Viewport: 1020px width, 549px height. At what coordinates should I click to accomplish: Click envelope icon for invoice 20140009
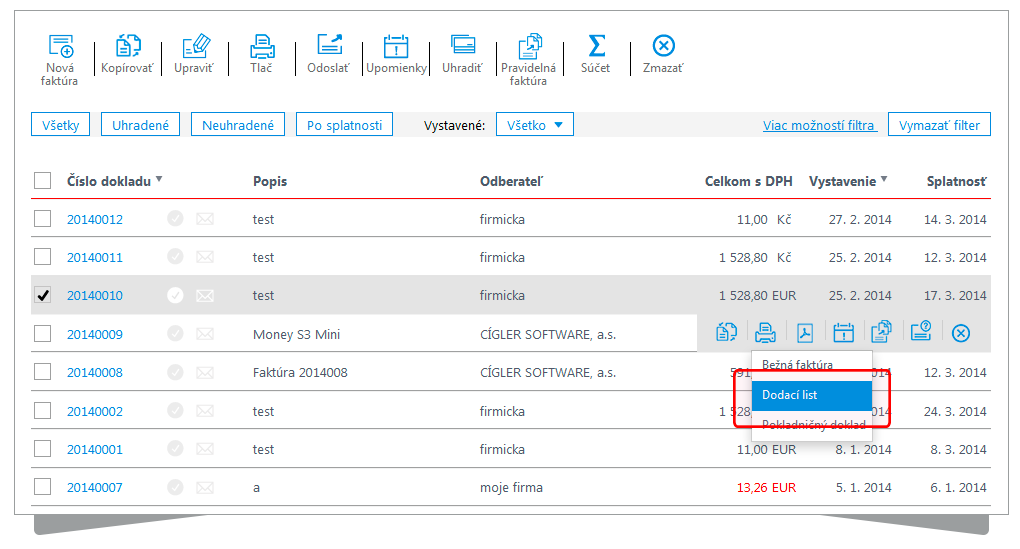point(205,334)
